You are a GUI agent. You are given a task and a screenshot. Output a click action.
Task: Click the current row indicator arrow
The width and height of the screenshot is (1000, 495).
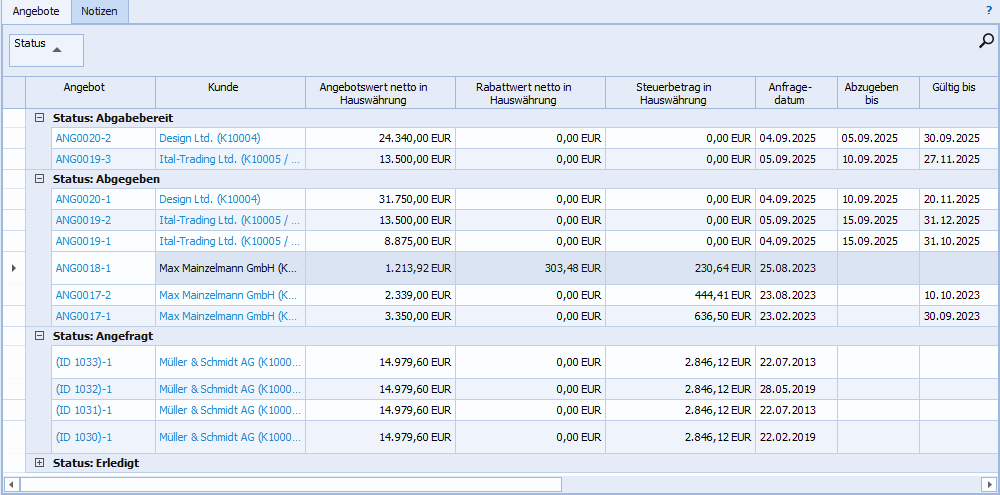point(12,268)
